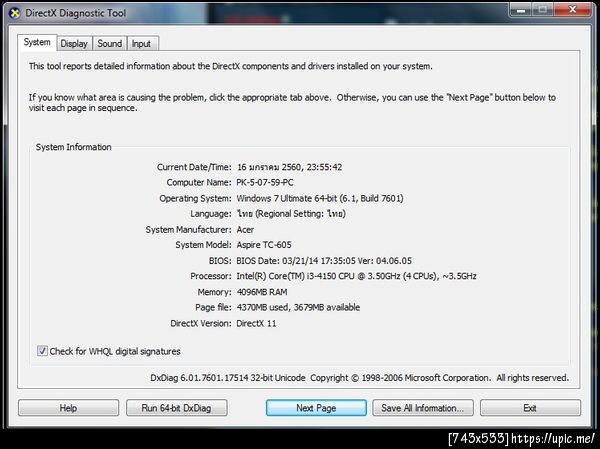Go to Next Page

[x=316, y=408]
